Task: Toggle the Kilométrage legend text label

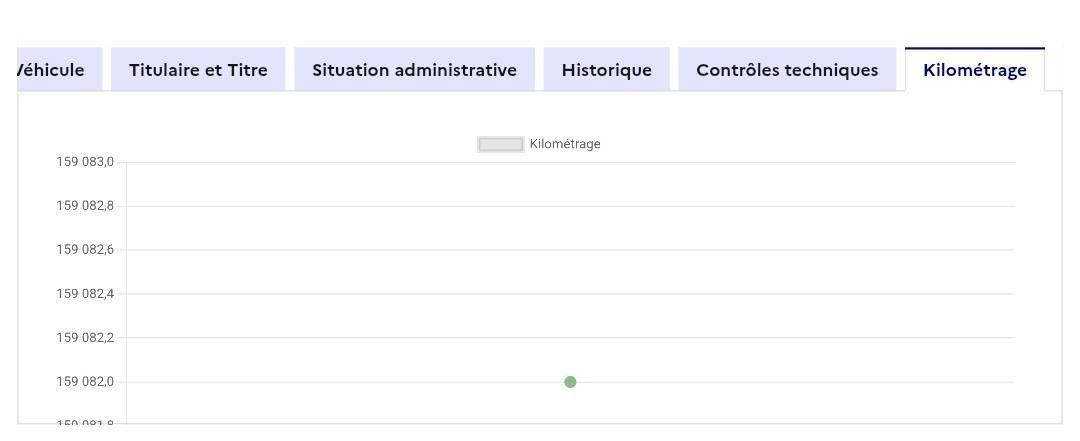Action: [x=565, y=144]
